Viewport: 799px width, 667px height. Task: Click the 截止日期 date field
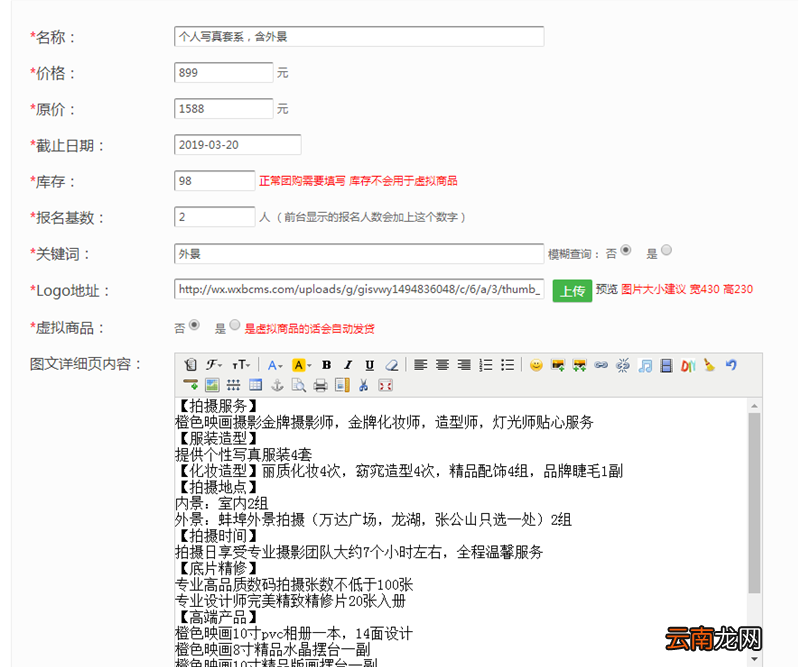click(237, 145)
